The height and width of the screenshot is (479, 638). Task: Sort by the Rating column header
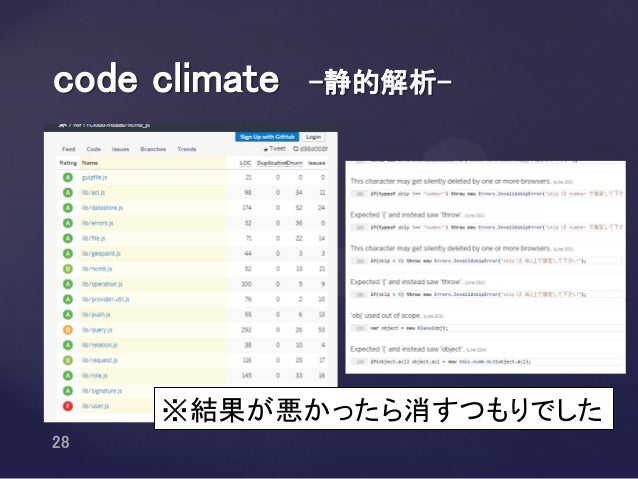[68, 163]
